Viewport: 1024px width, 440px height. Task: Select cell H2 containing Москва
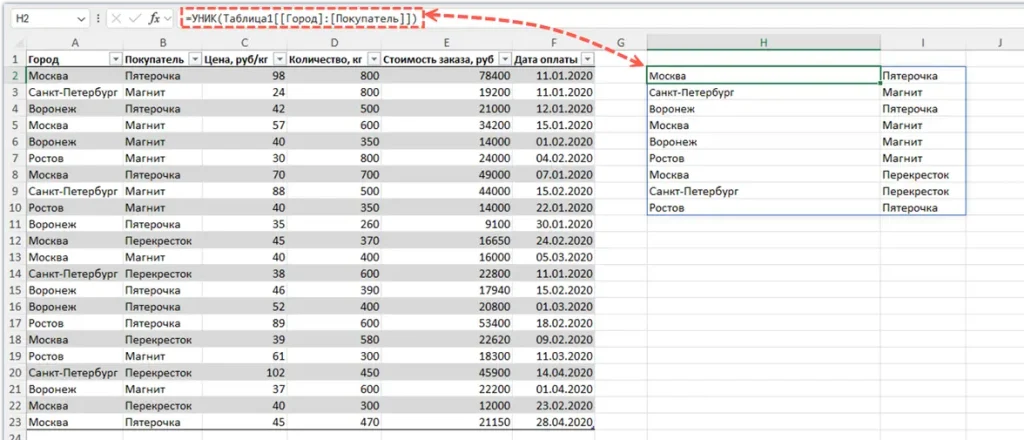pos(763,75)
